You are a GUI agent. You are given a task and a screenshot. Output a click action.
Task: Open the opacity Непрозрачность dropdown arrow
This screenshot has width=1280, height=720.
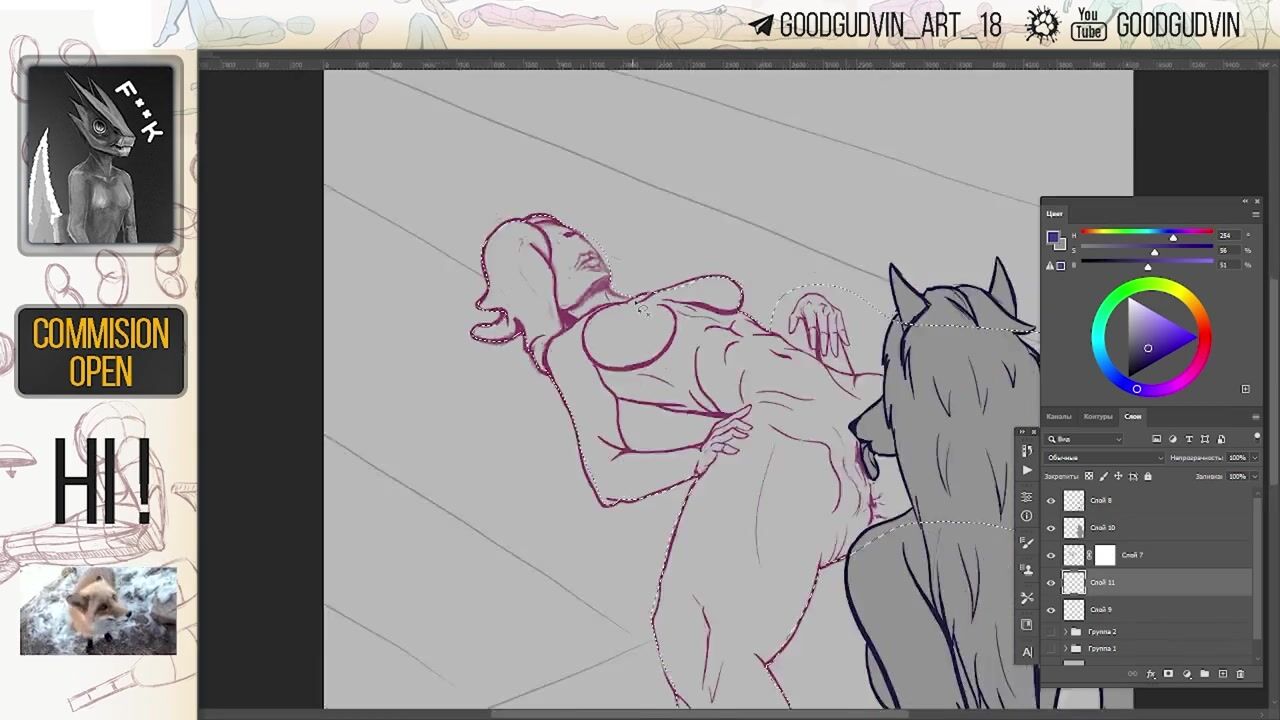1254,458
